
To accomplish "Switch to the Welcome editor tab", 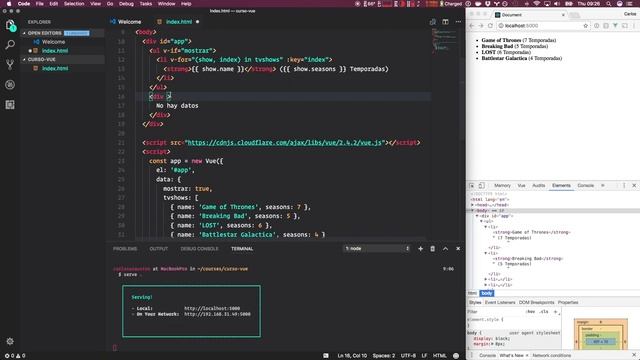I will click(126, 22).
